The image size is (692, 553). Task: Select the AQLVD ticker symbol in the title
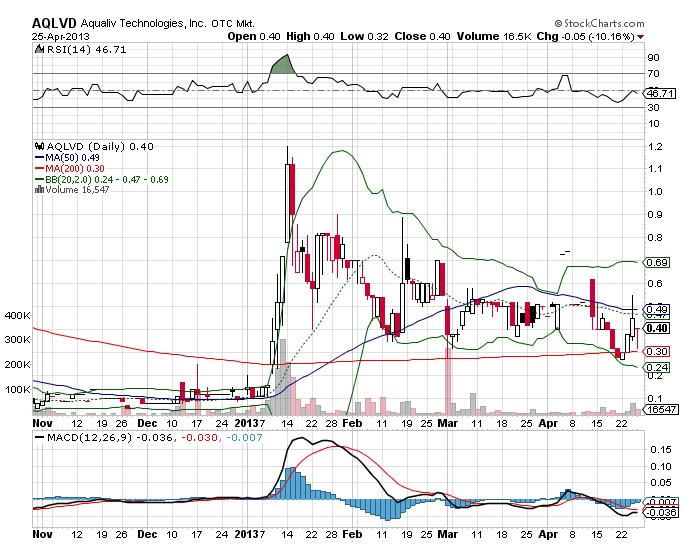click(x=54, y=23)
